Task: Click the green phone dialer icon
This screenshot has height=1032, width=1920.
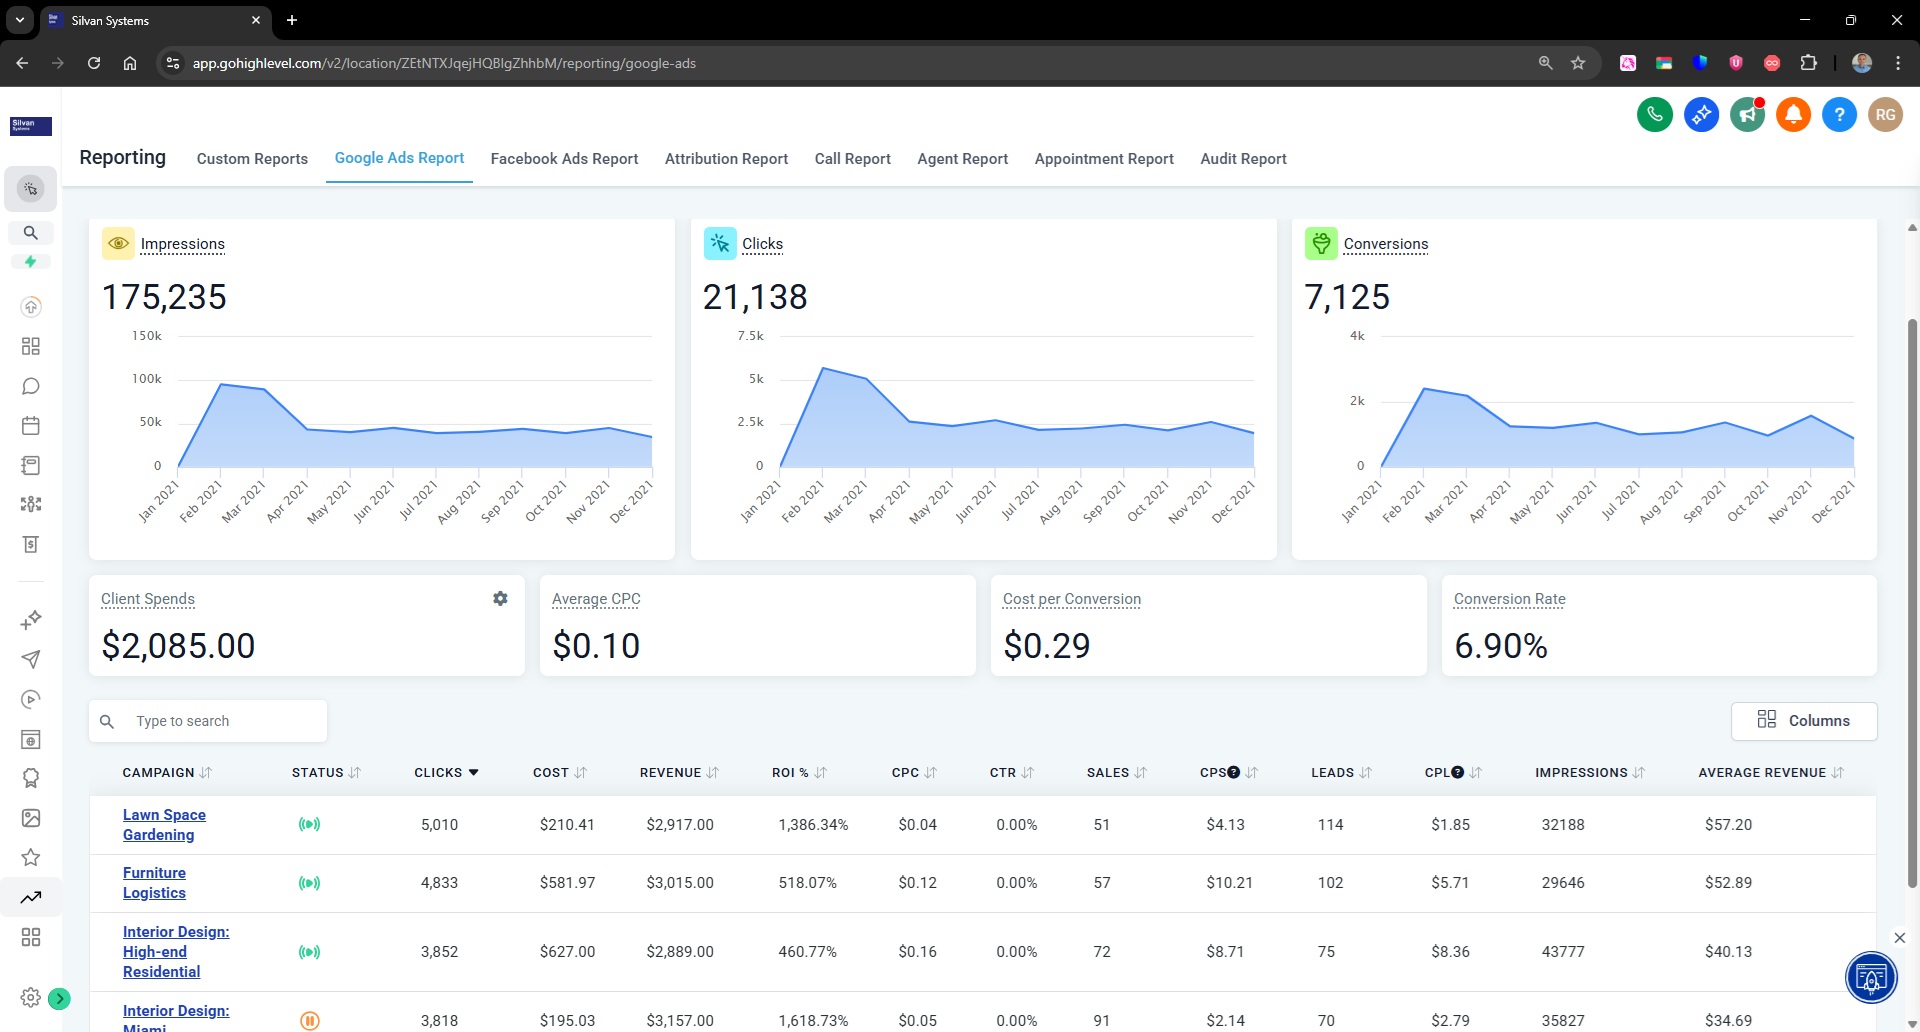Action: point(1655,115)
